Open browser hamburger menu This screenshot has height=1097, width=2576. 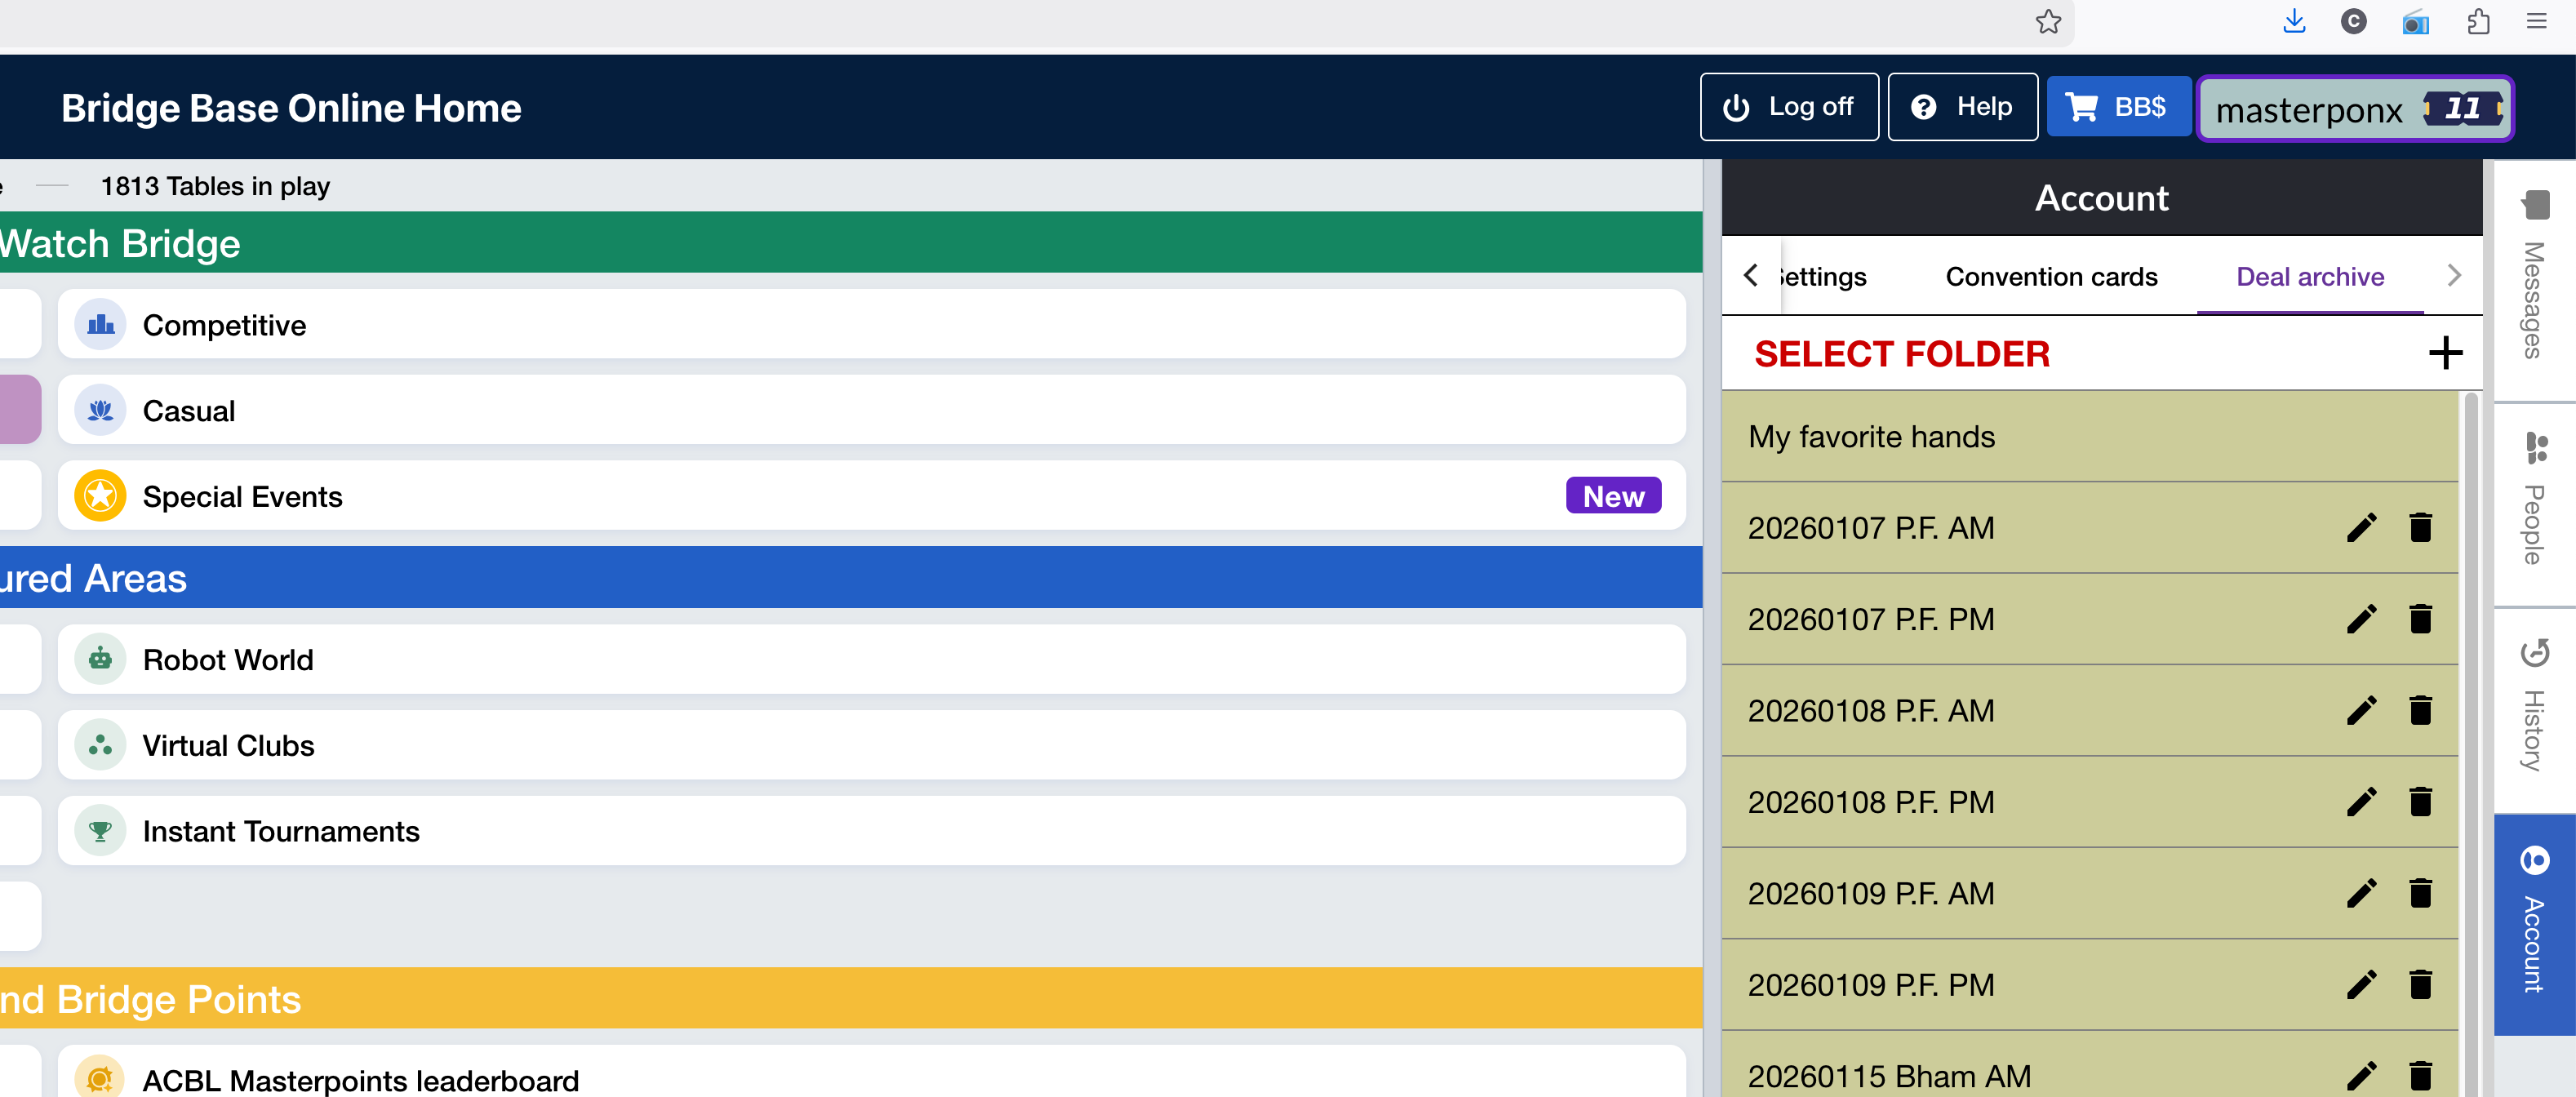coord(2537,22)
